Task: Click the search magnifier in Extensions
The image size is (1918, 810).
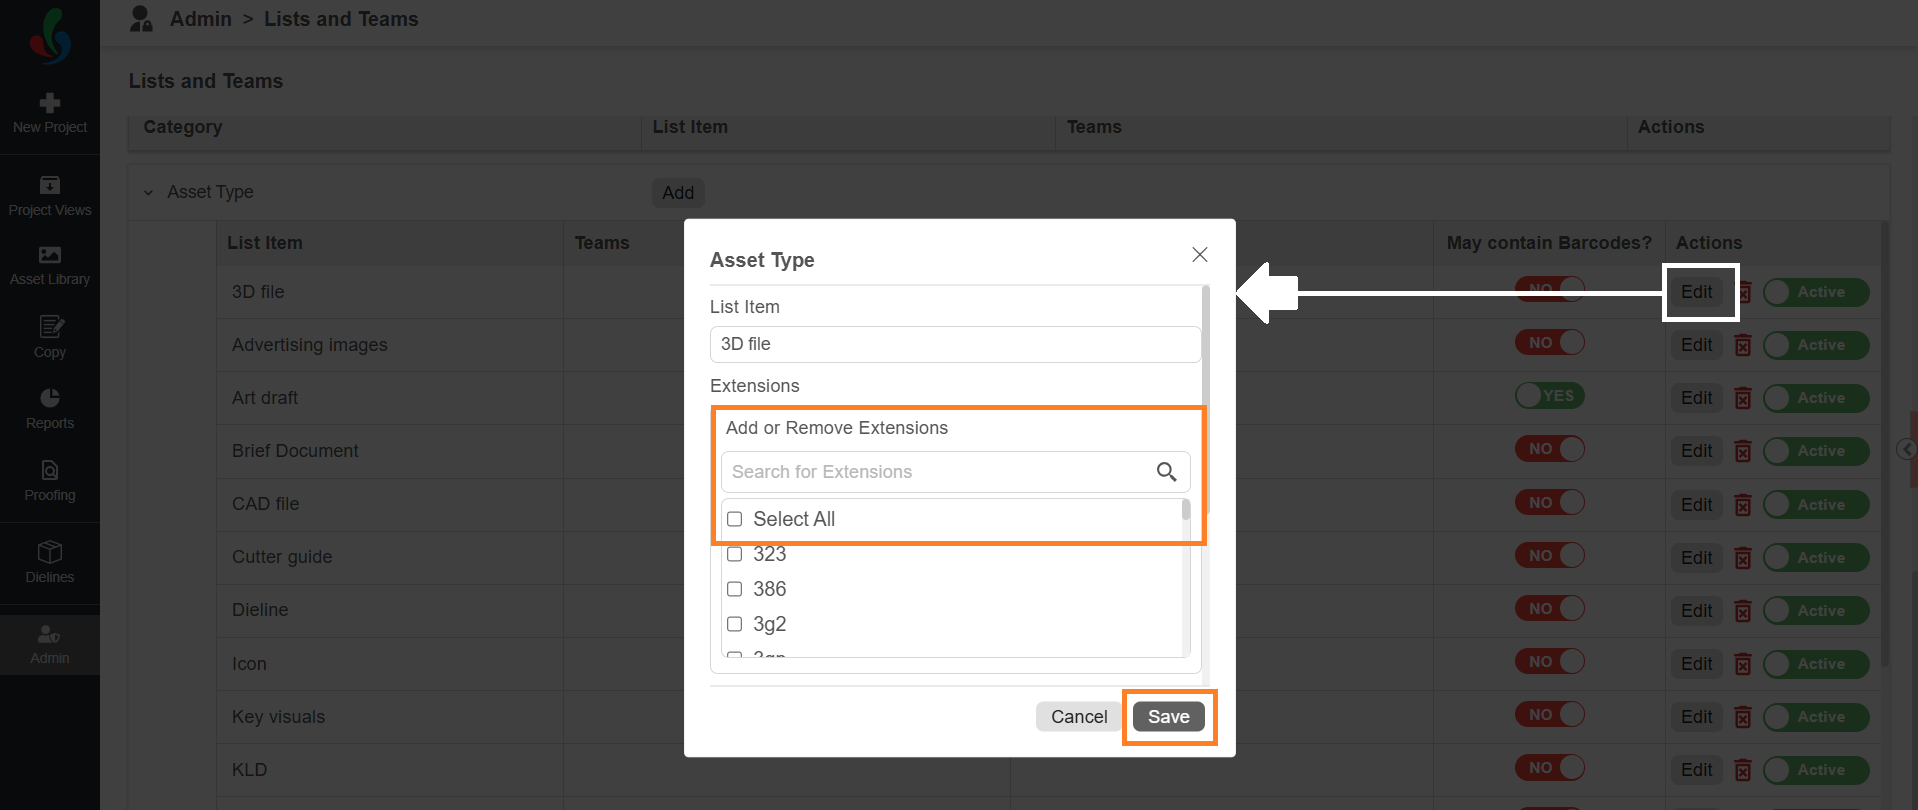Action: 1166,472
